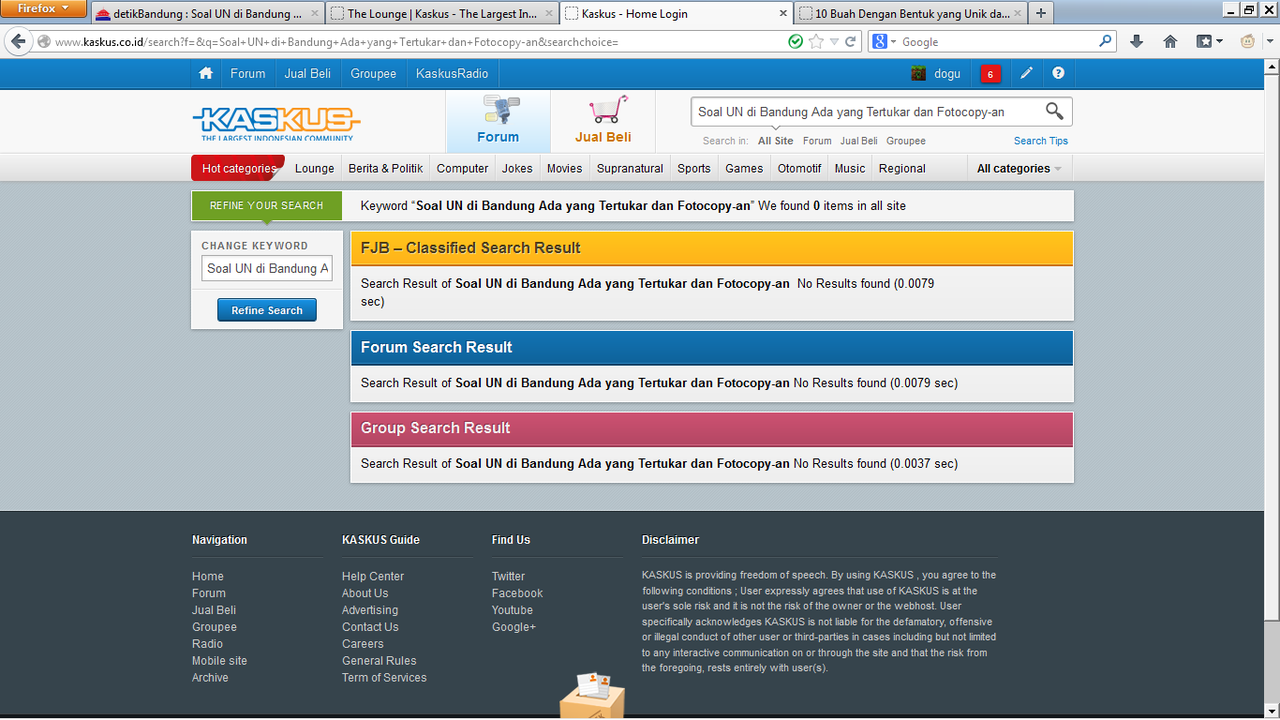Image resolution: width=1280 pixels, height=720 pixels.
Task: Click Google search bar magnifier icon
Action: 1105,42
